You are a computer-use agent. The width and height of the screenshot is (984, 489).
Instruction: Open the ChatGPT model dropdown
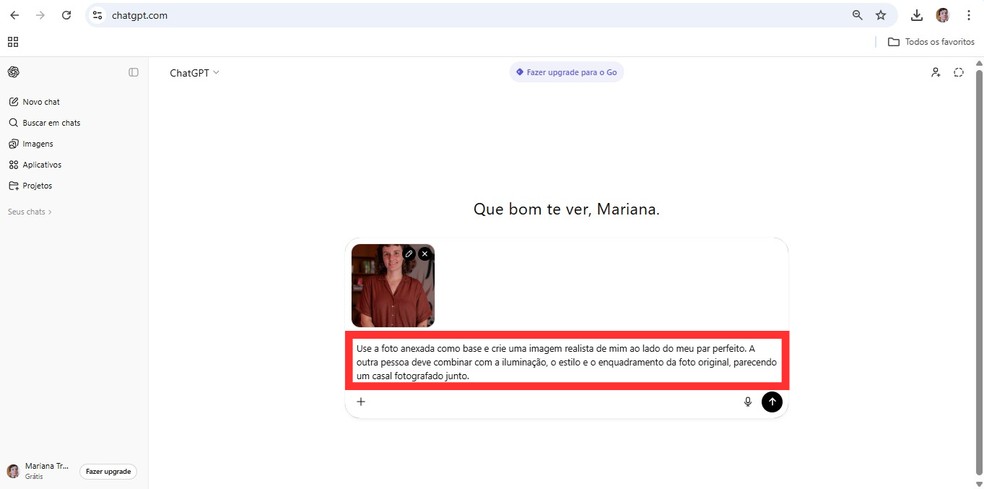[195, 73]
